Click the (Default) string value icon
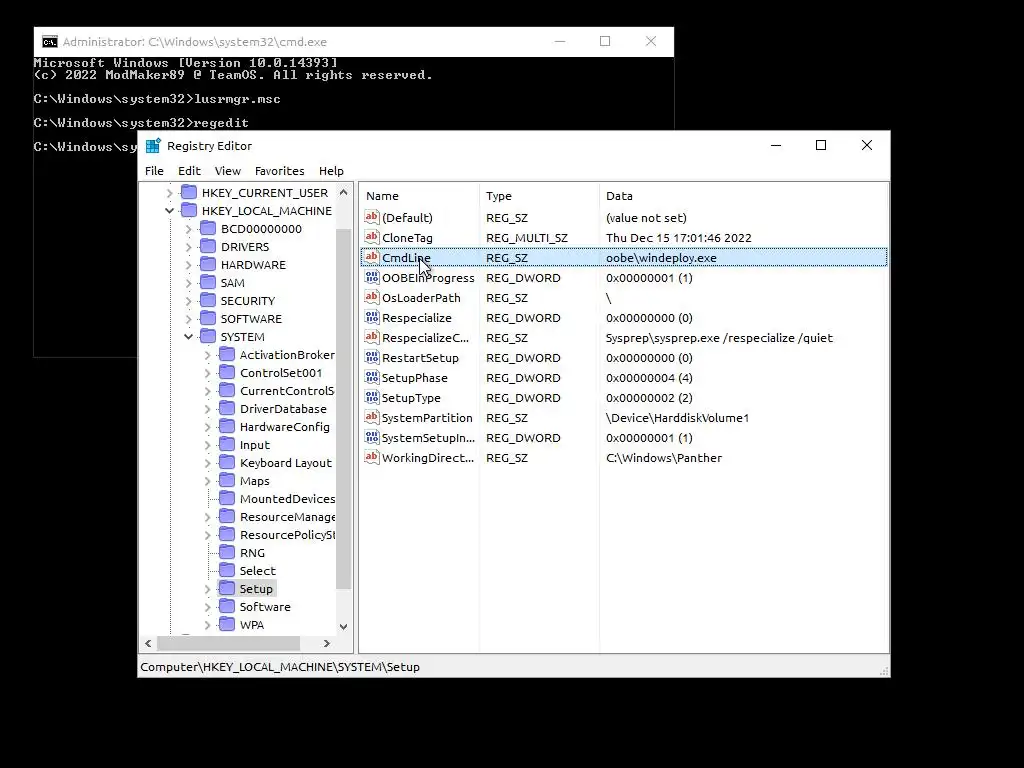1024x768 pixels. (372, 217)
